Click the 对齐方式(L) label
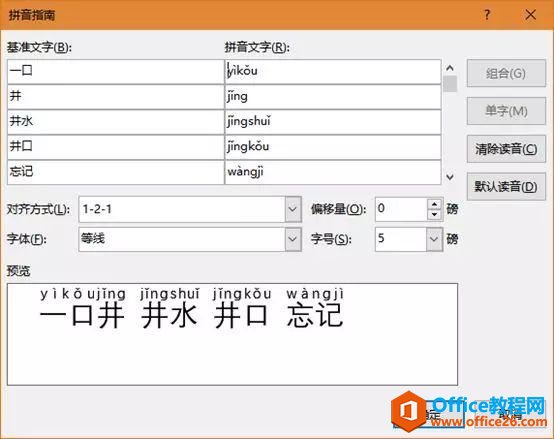This screenshot has height=439, width=554. coord(38,209)
